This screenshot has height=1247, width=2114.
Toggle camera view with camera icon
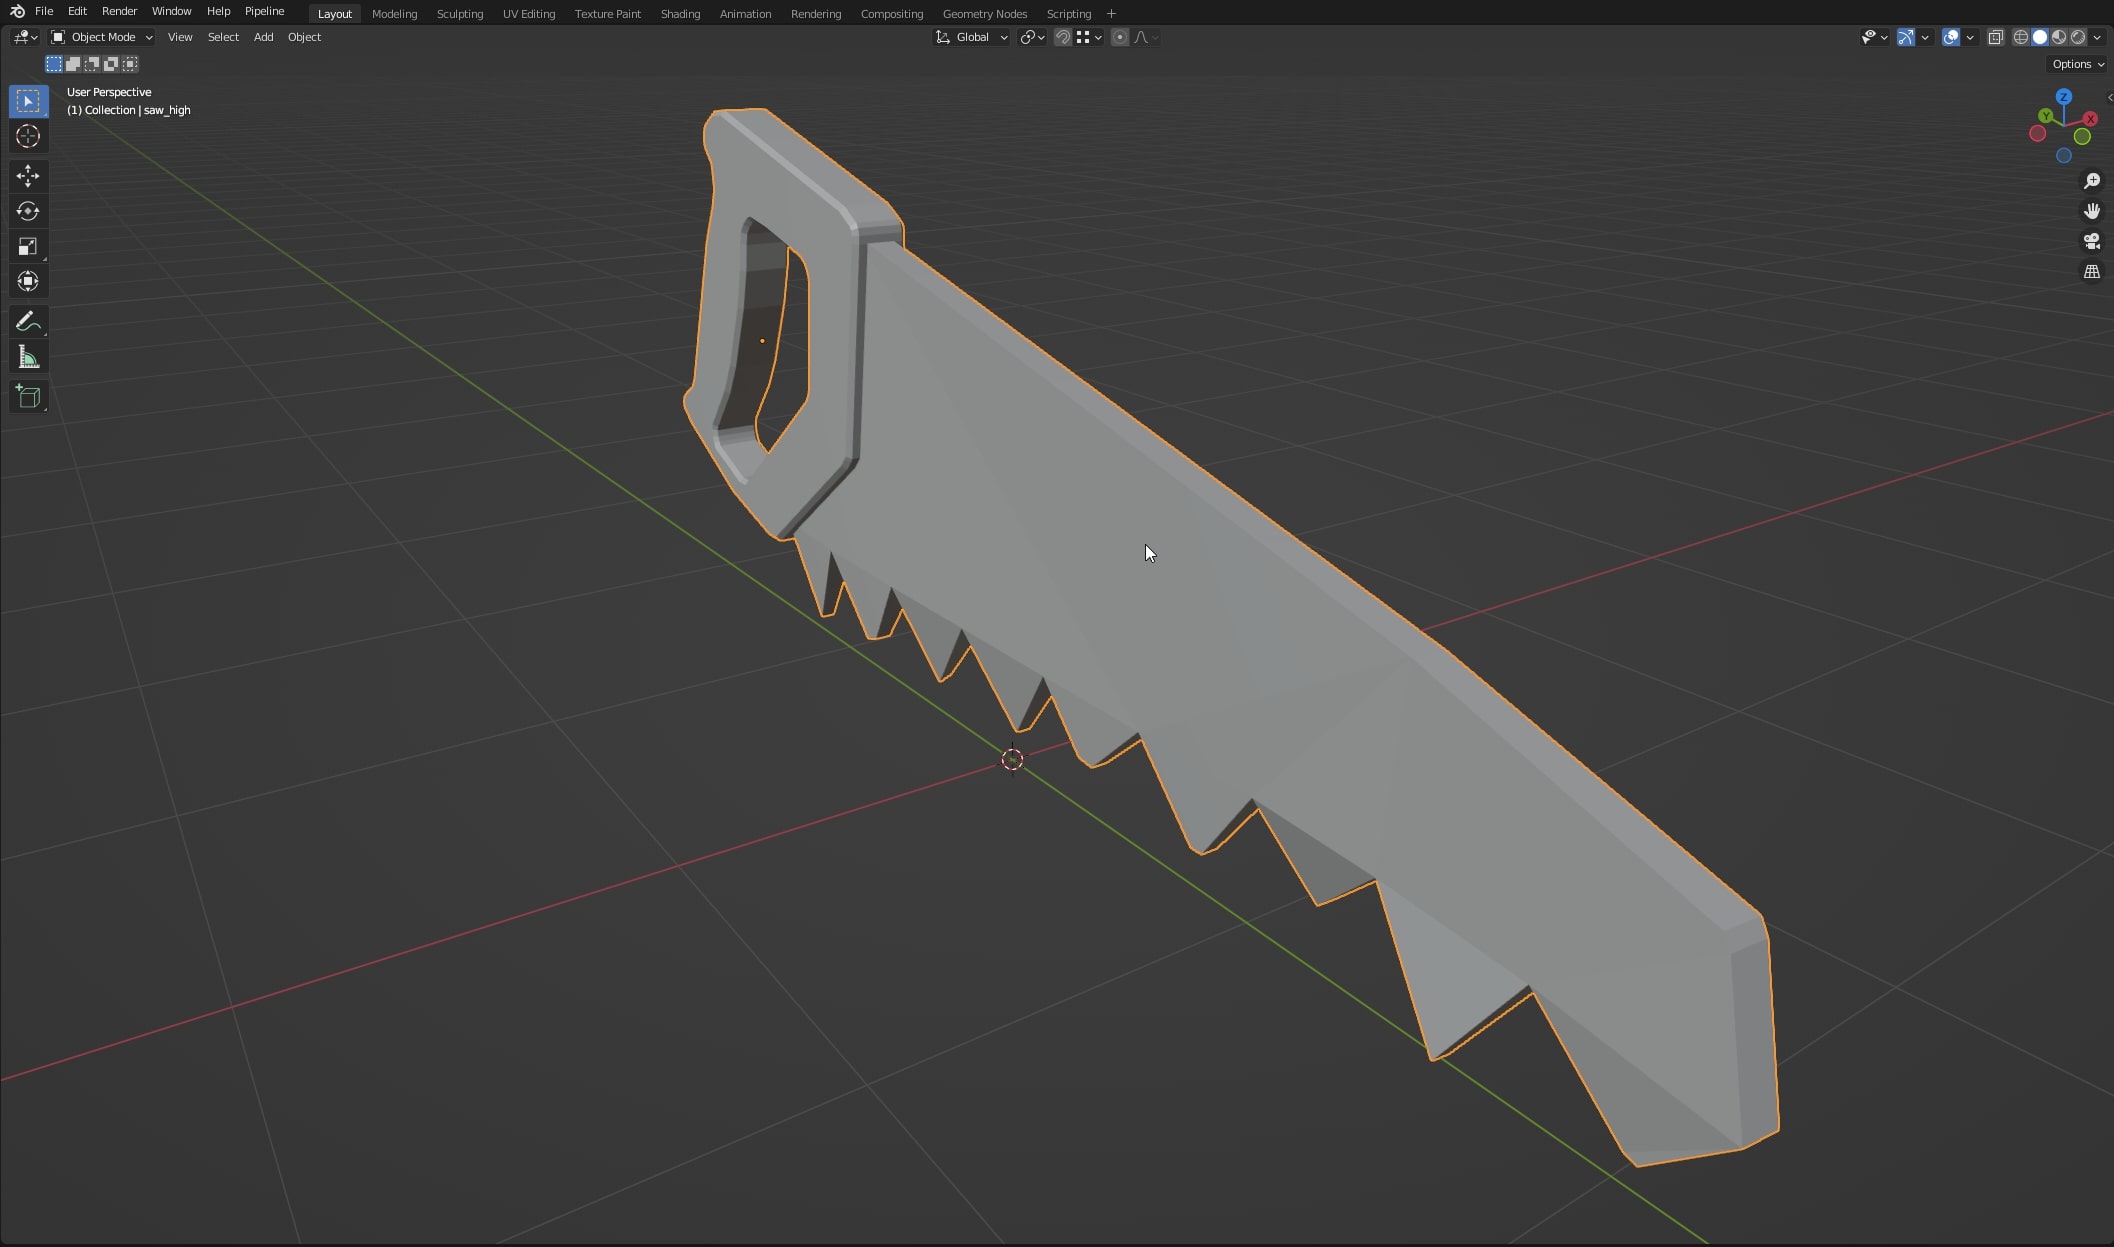(2091, 241)
